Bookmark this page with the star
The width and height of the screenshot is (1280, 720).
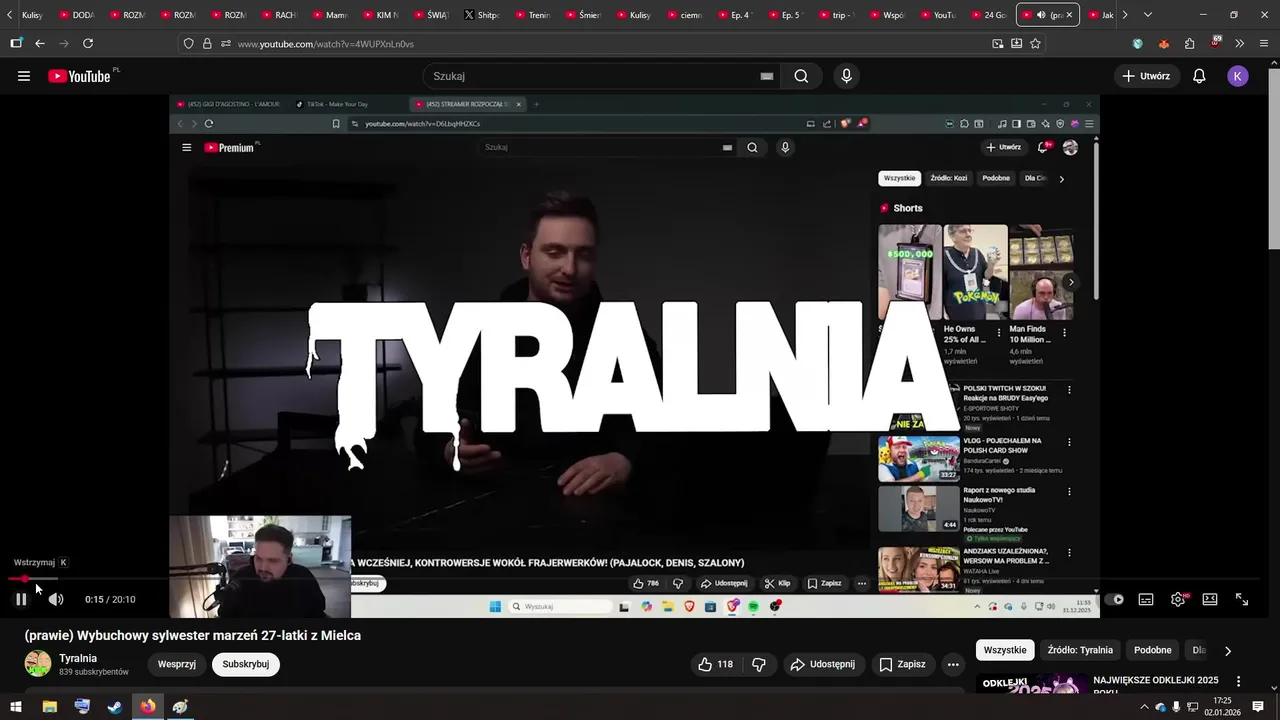point(1035,44)
